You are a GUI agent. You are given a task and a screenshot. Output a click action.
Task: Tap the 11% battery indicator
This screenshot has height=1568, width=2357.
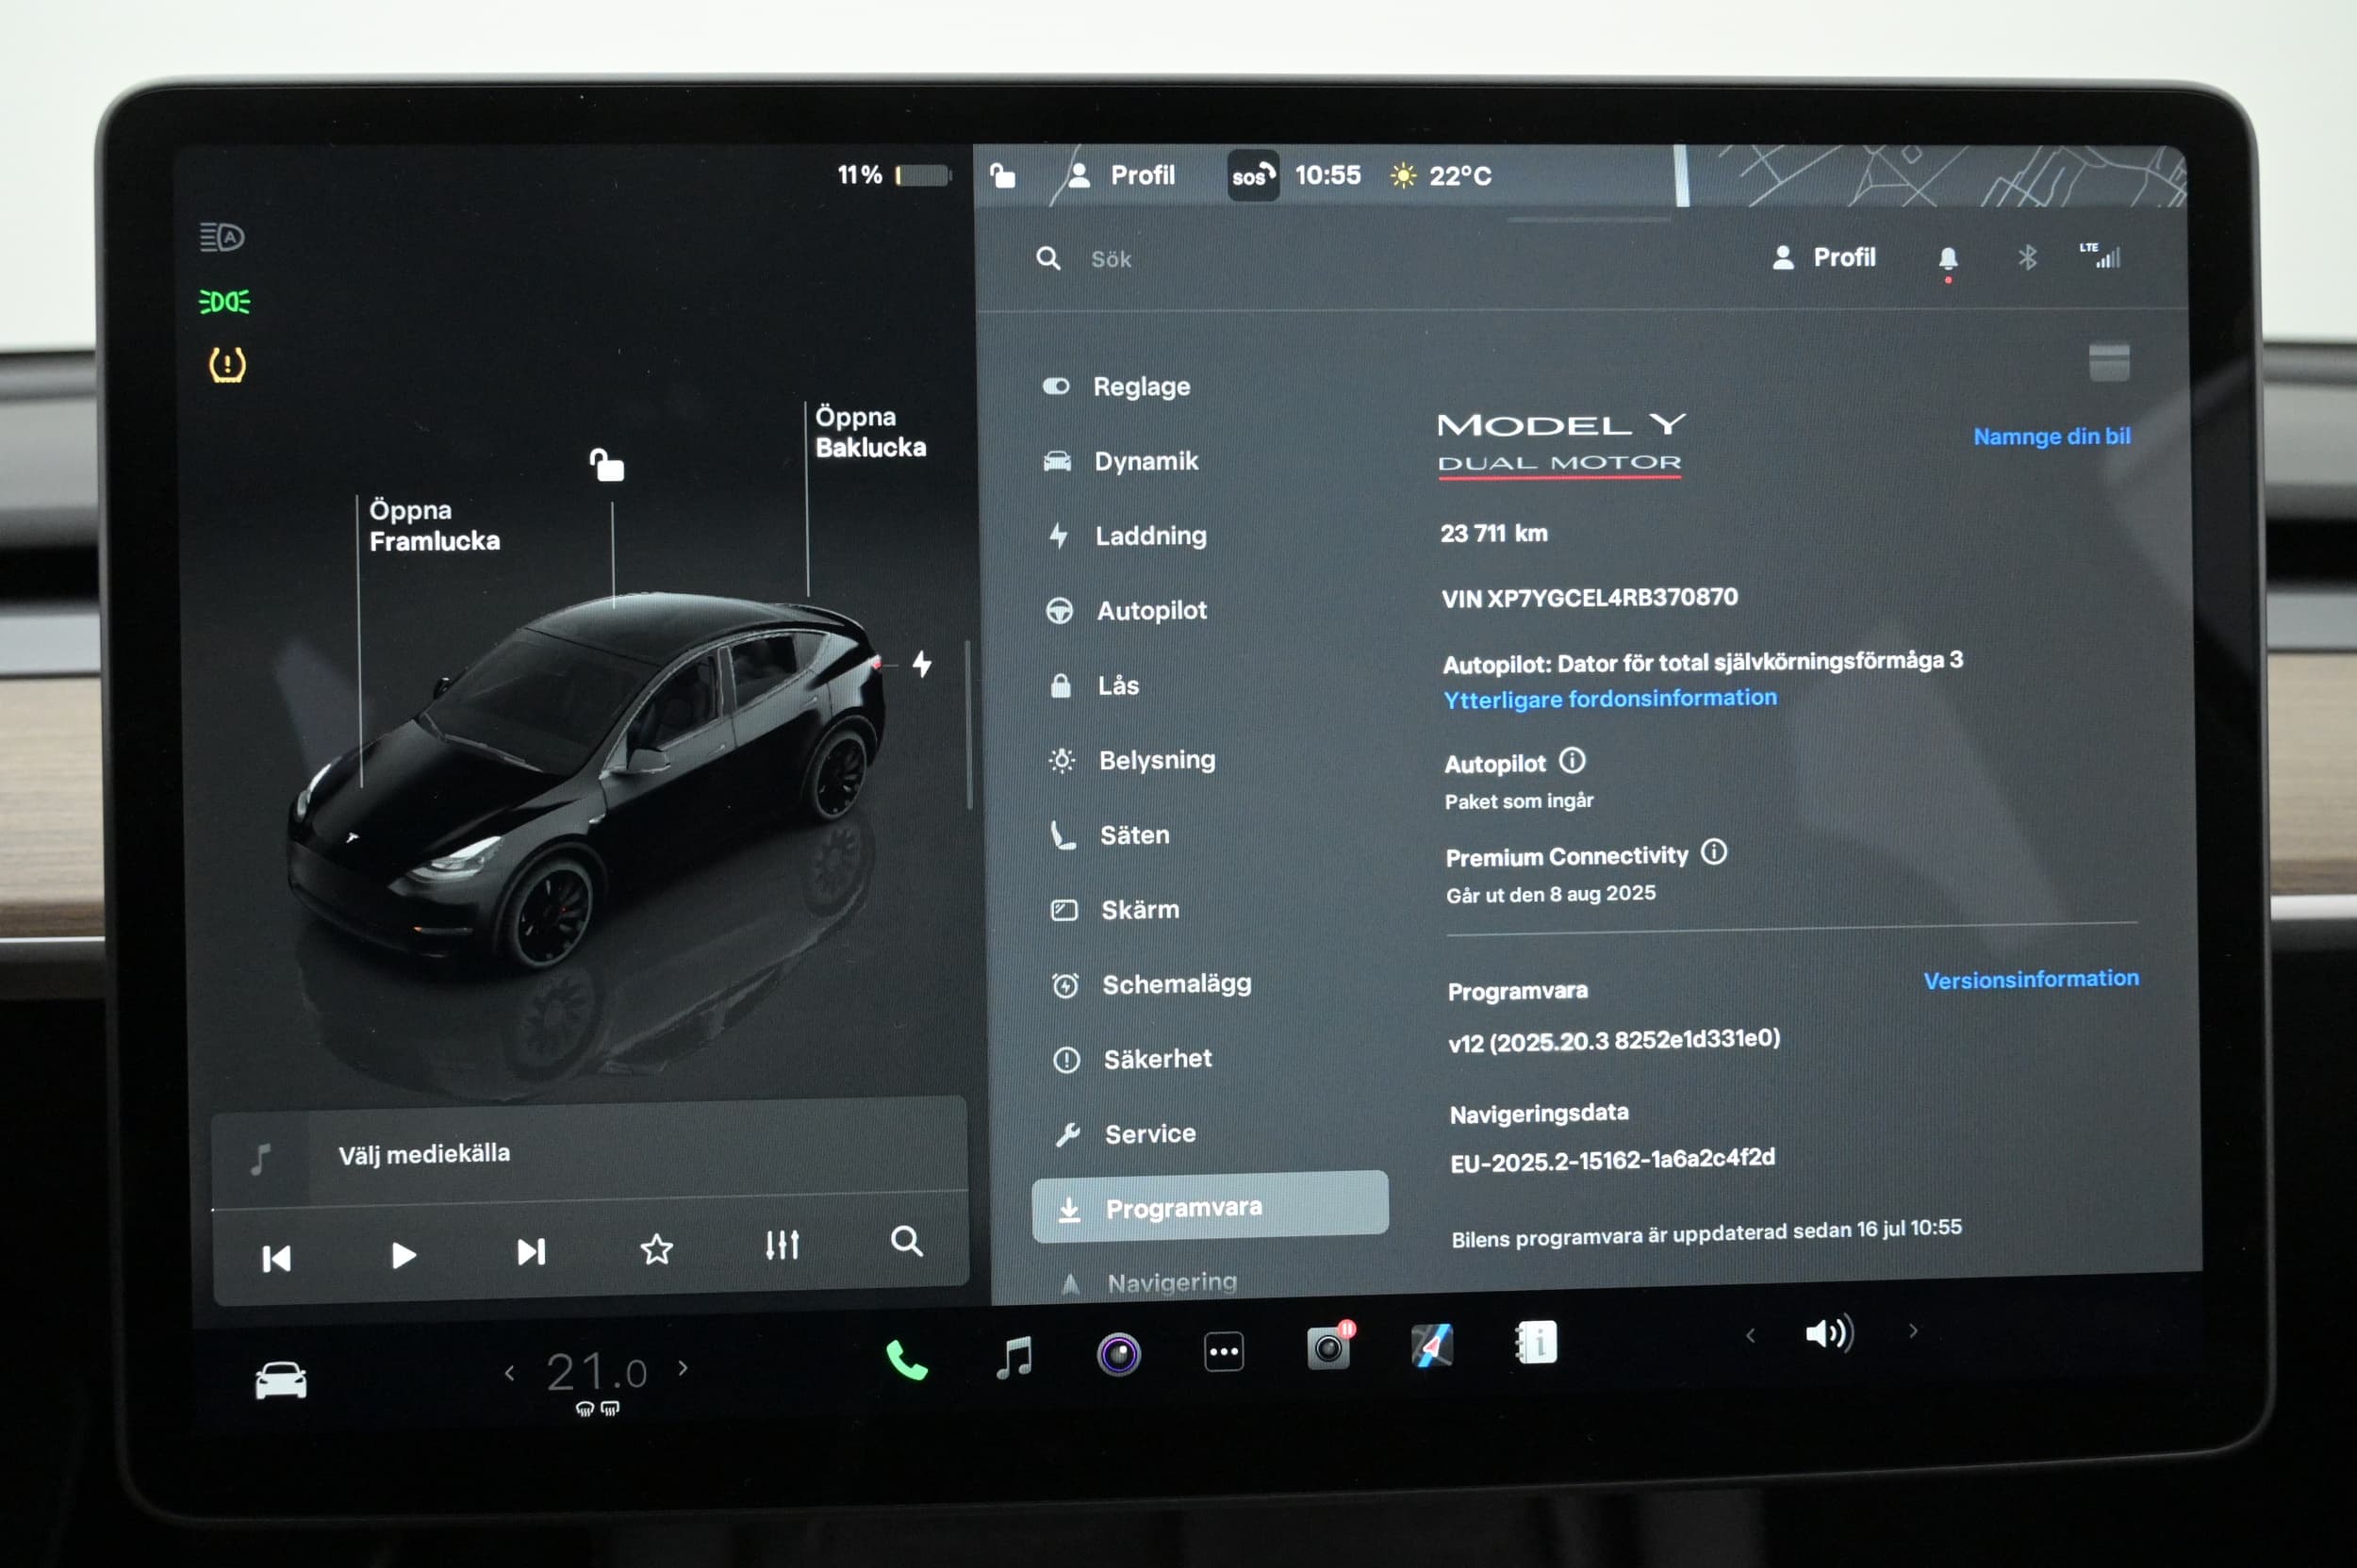click(x=893, y=175)
